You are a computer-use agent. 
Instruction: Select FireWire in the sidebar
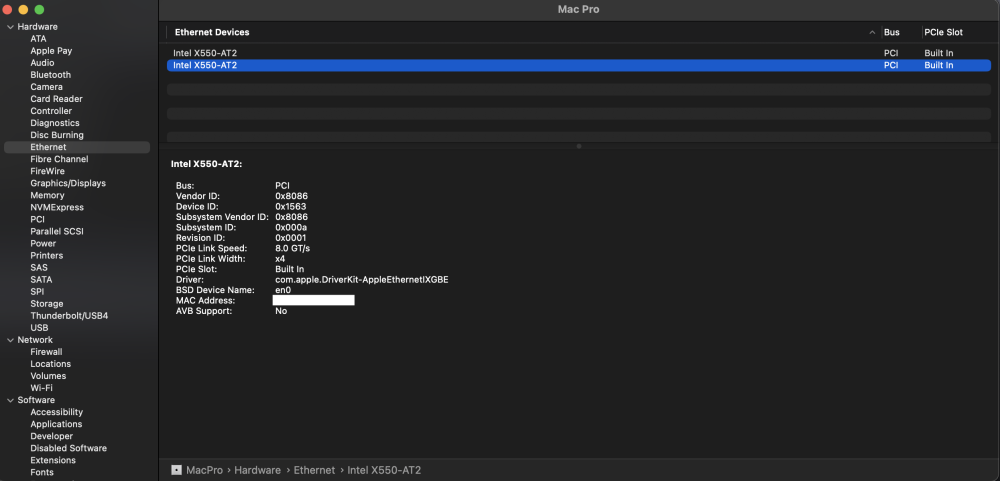pos(47,171)
